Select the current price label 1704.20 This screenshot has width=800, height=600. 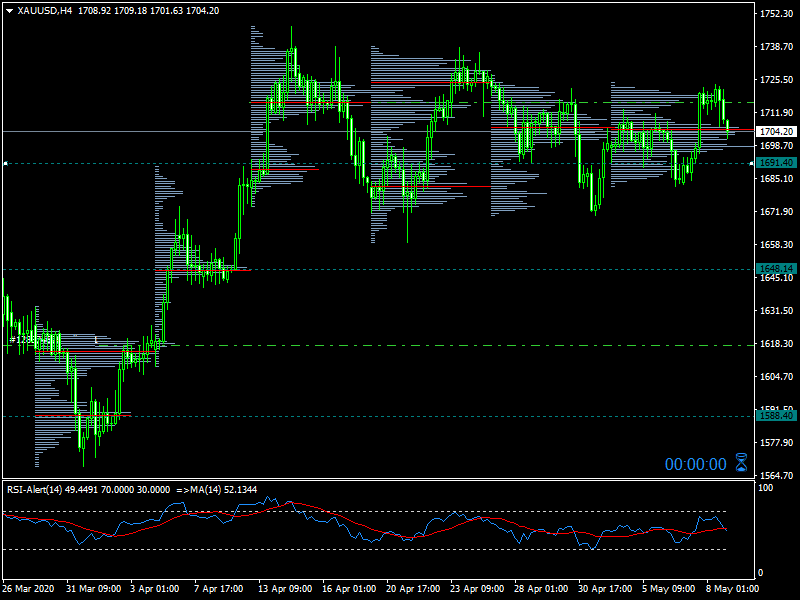point(776,131)
